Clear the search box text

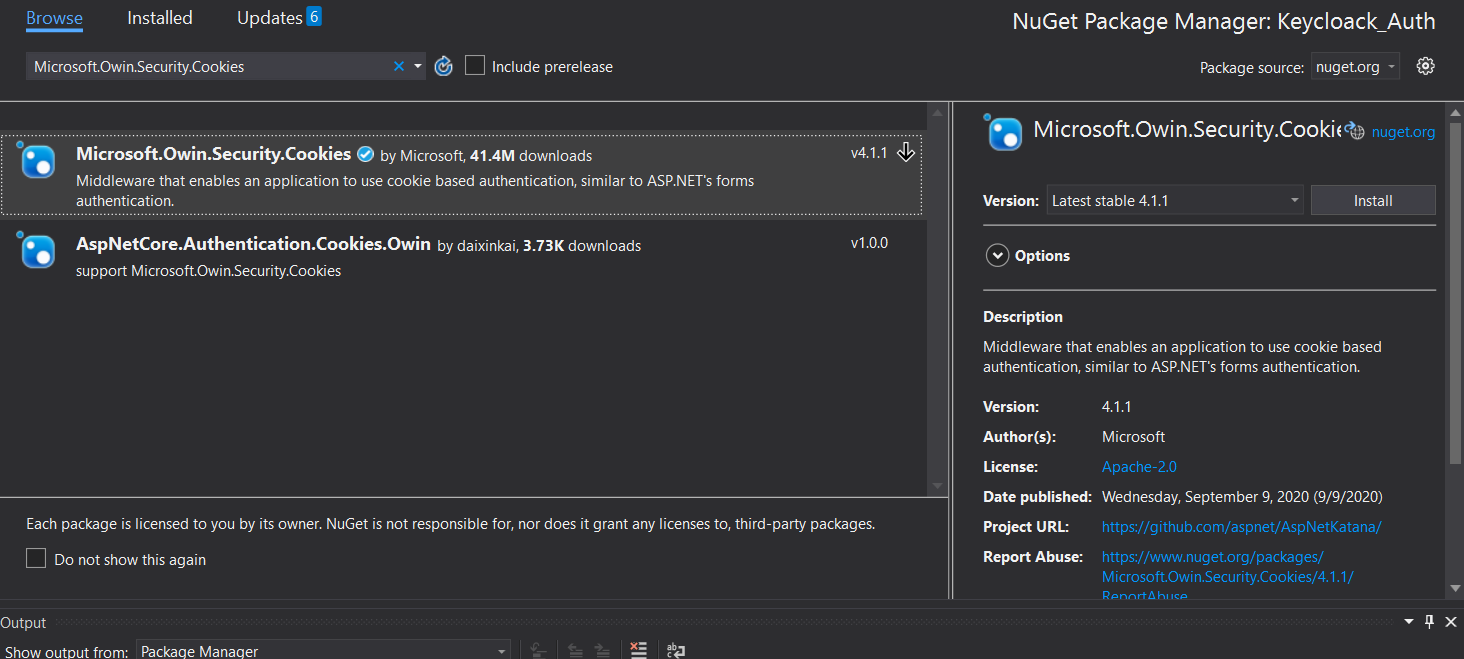point(399,66)
